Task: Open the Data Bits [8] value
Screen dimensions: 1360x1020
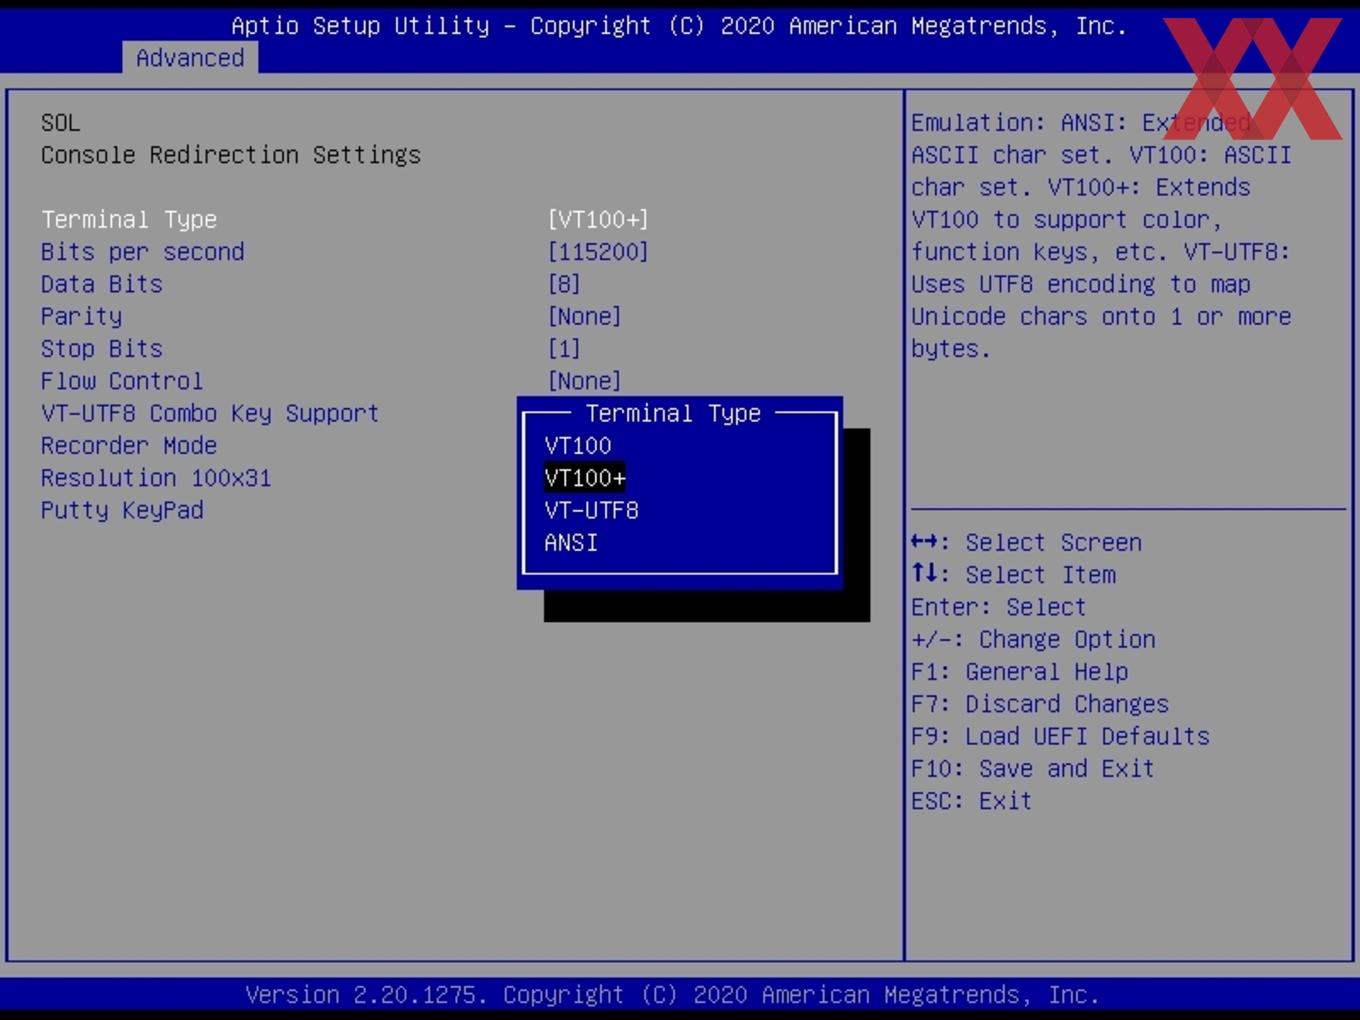Action: pos(564,284)
